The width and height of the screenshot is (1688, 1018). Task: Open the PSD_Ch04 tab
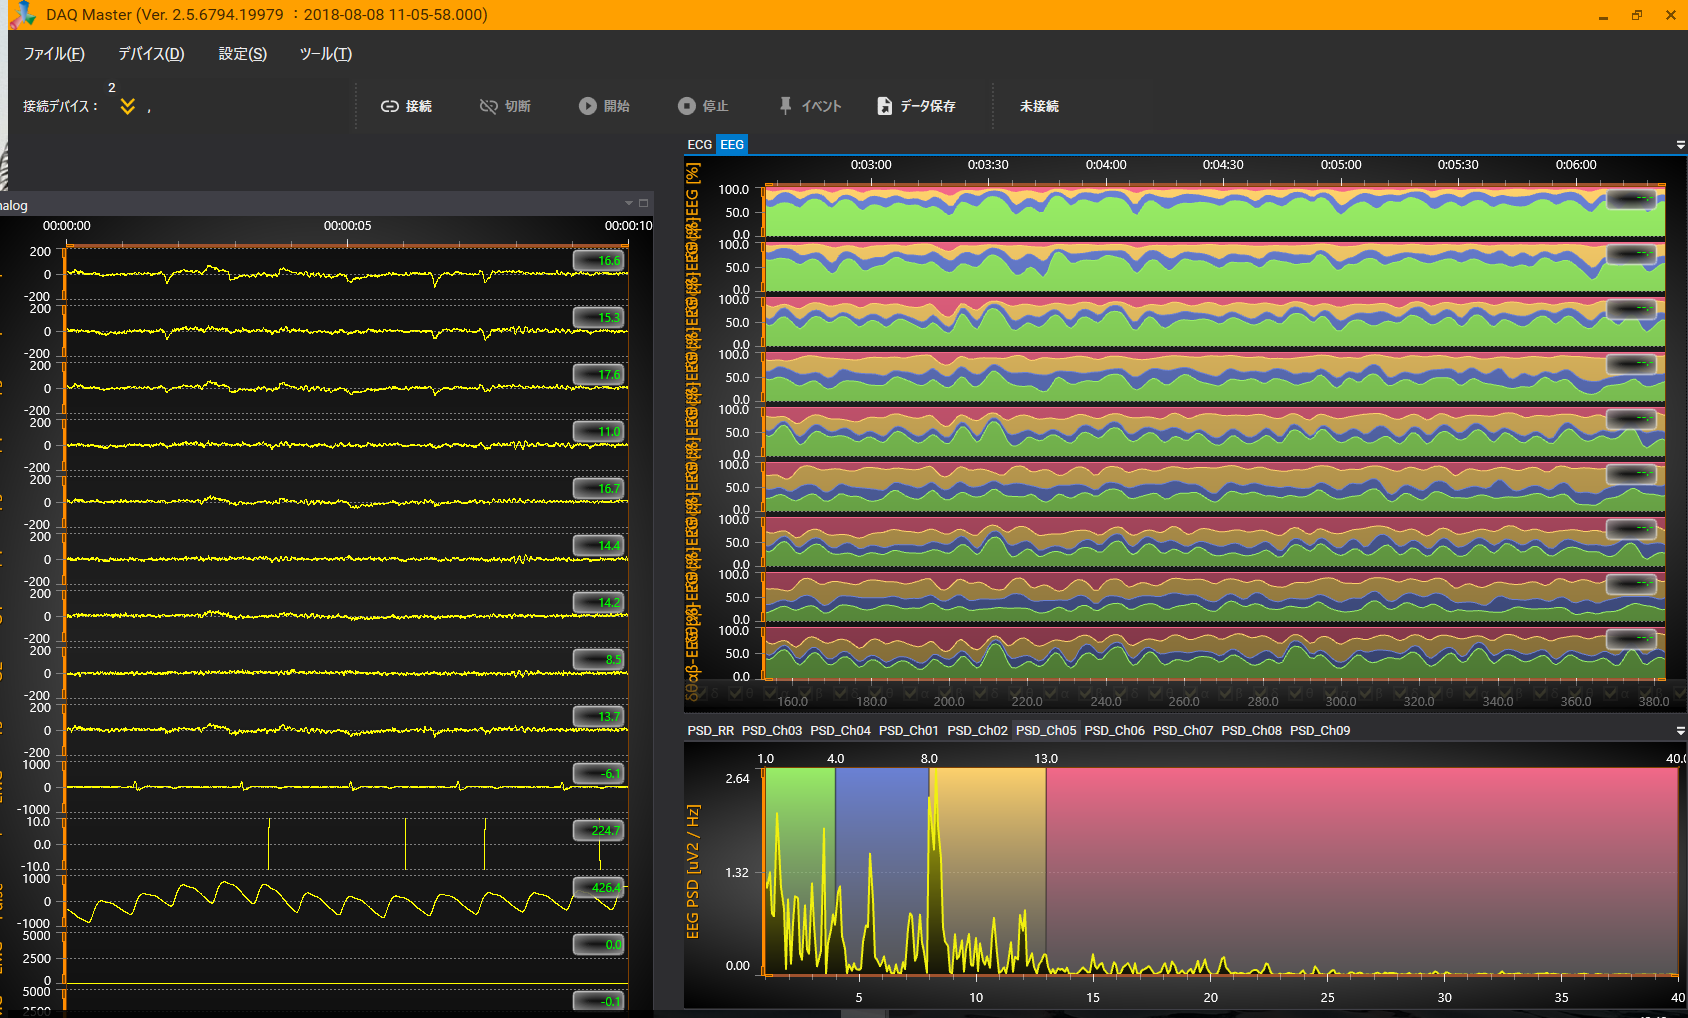(x=840, y=731)
